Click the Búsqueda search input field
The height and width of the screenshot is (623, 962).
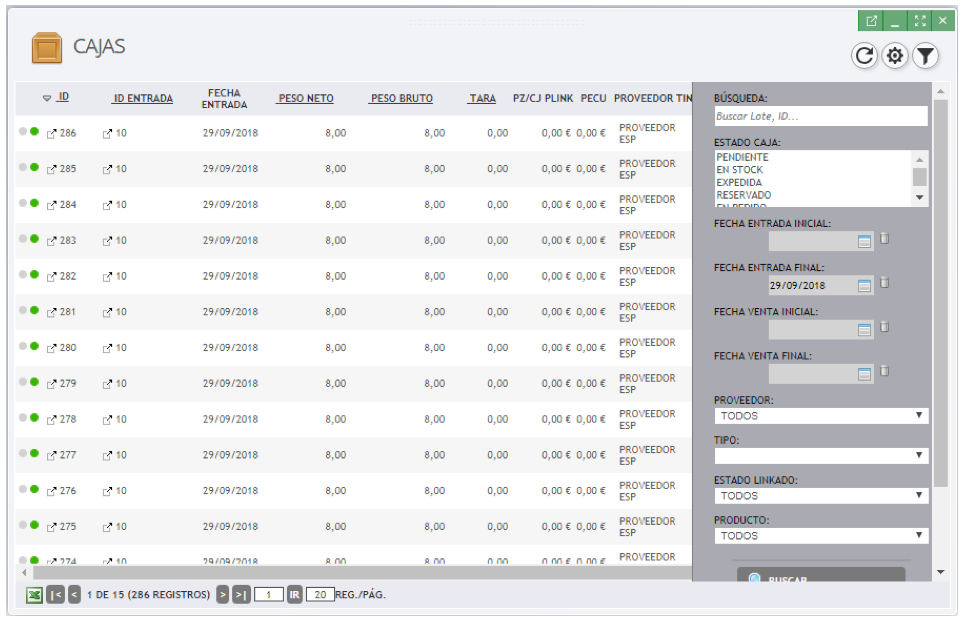pos(820,117)
